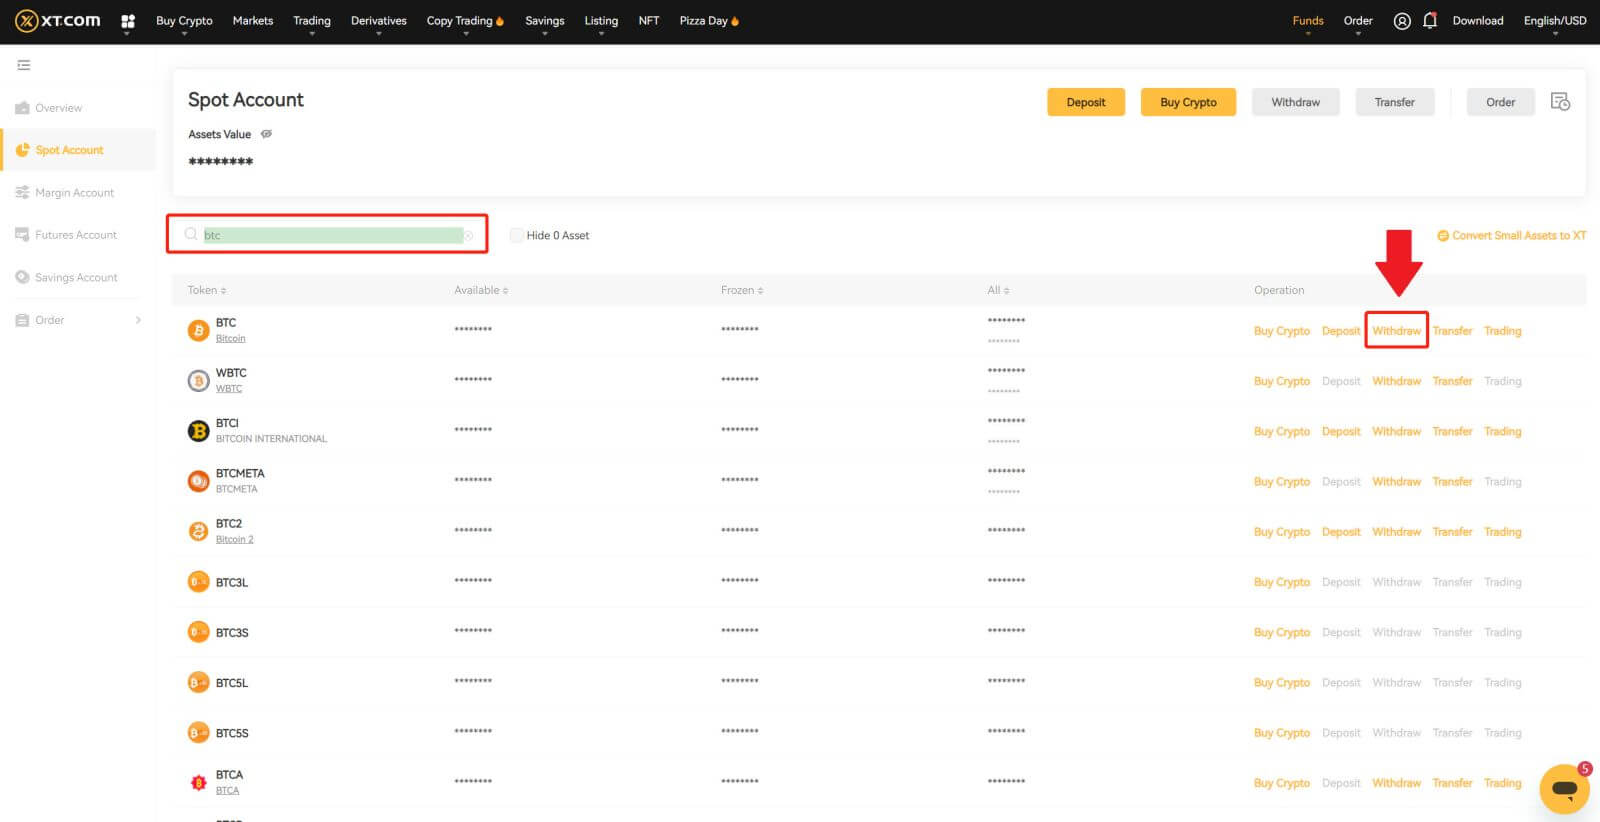
Task: Click the BTCA coin icon
Action: 198,782
